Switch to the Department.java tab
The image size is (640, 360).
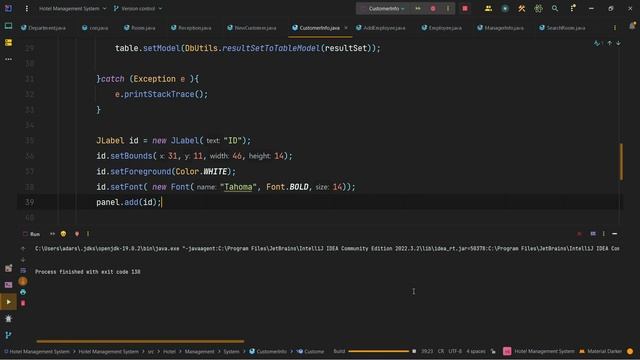[43, 28]
